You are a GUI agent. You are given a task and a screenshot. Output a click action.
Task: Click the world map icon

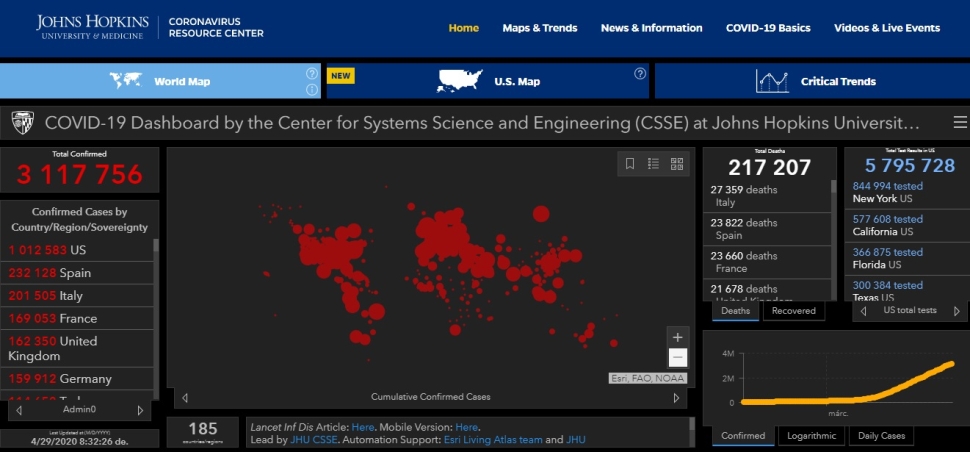(x=126, y=81)
